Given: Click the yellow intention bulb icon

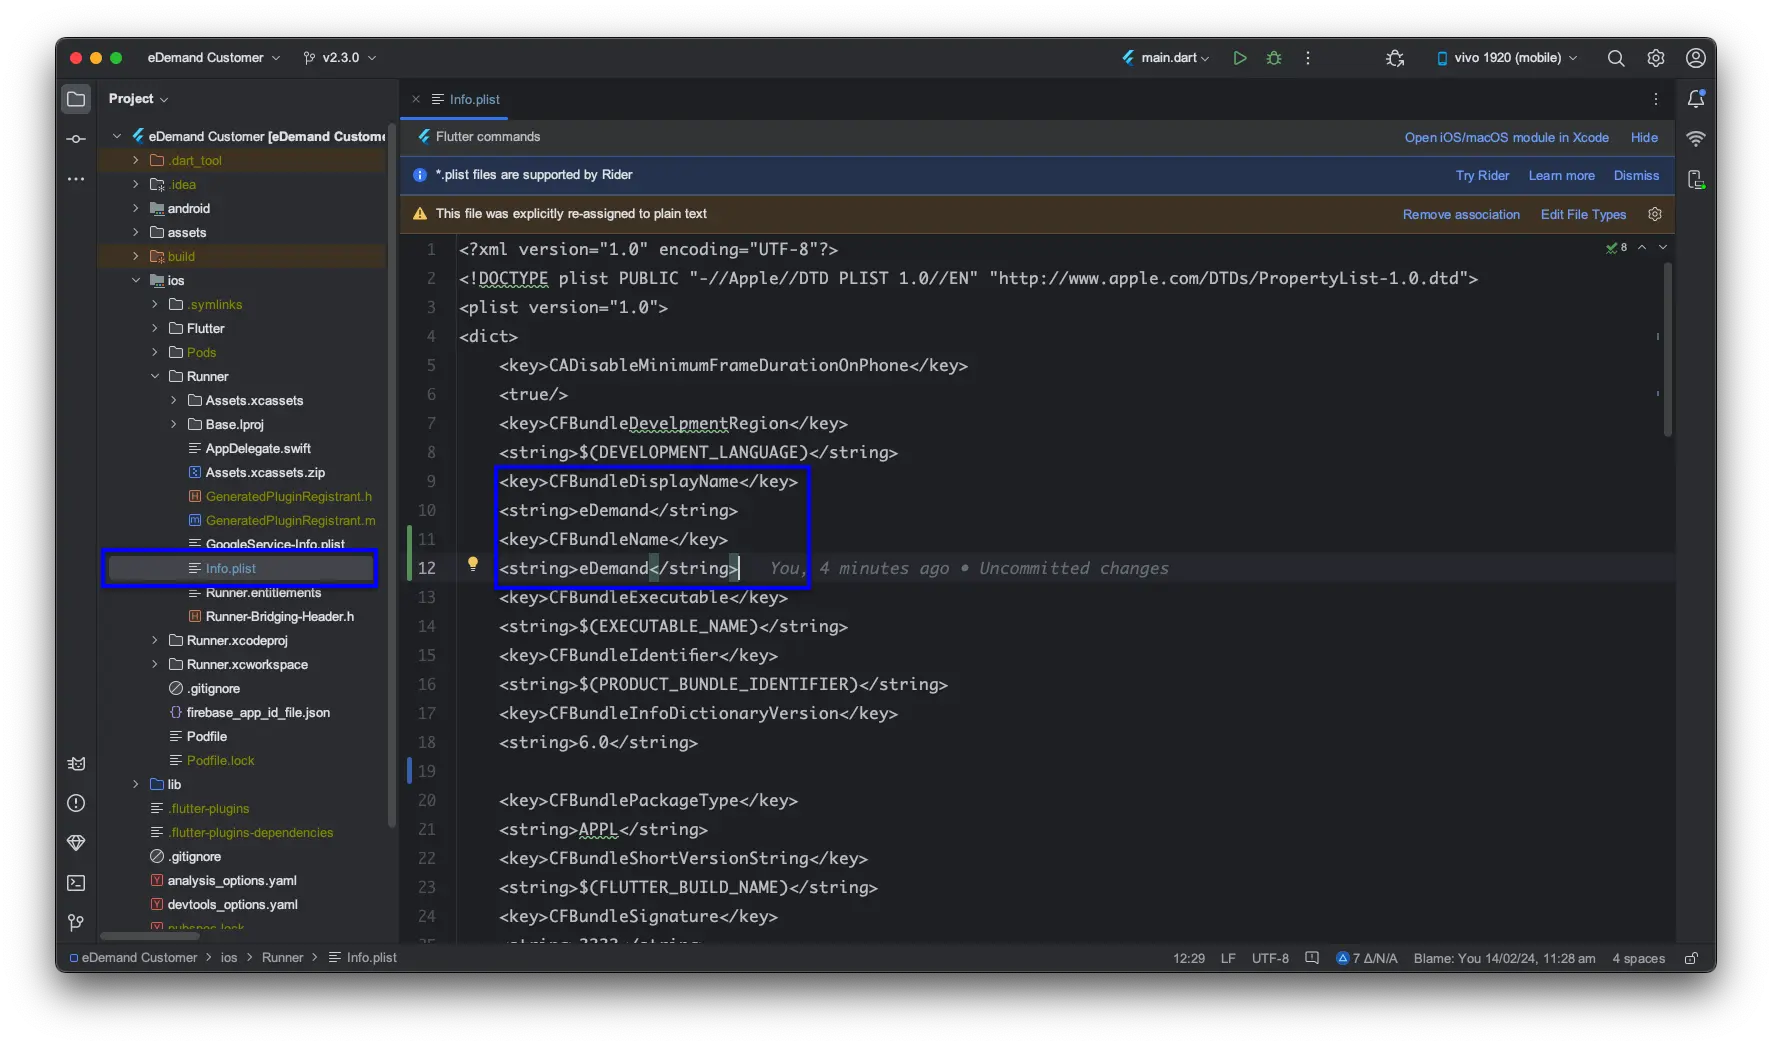Looking at the screenshot, I should click(473, 564).
